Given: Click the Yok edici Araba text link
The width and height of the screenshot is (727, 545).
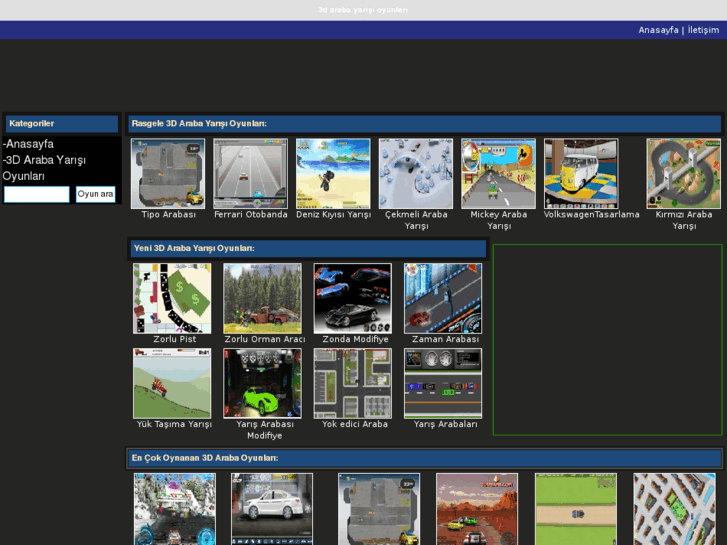Looking at the screenshot, I should pos(355,424).
